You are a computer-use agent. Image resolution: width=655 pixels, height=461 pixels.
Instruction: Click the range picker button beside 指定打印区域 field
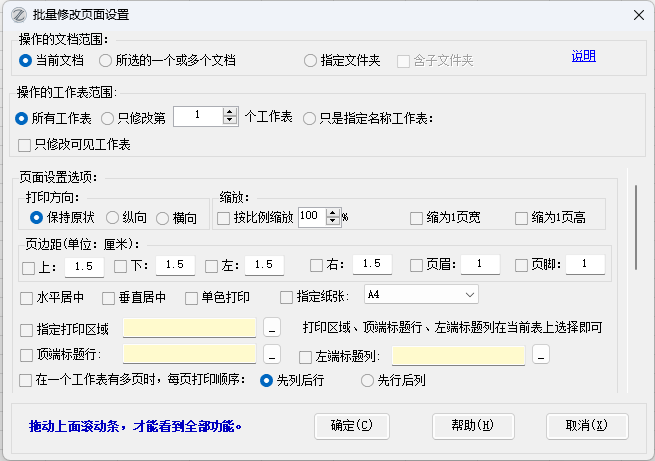click(x=272, y=328)
